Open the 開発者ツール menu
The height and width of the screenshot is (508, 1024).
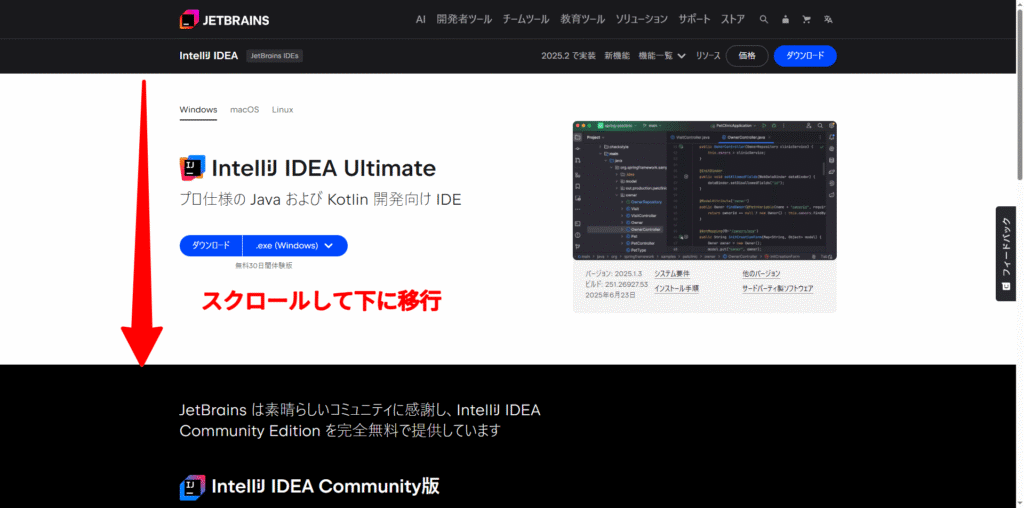(464, 20)
